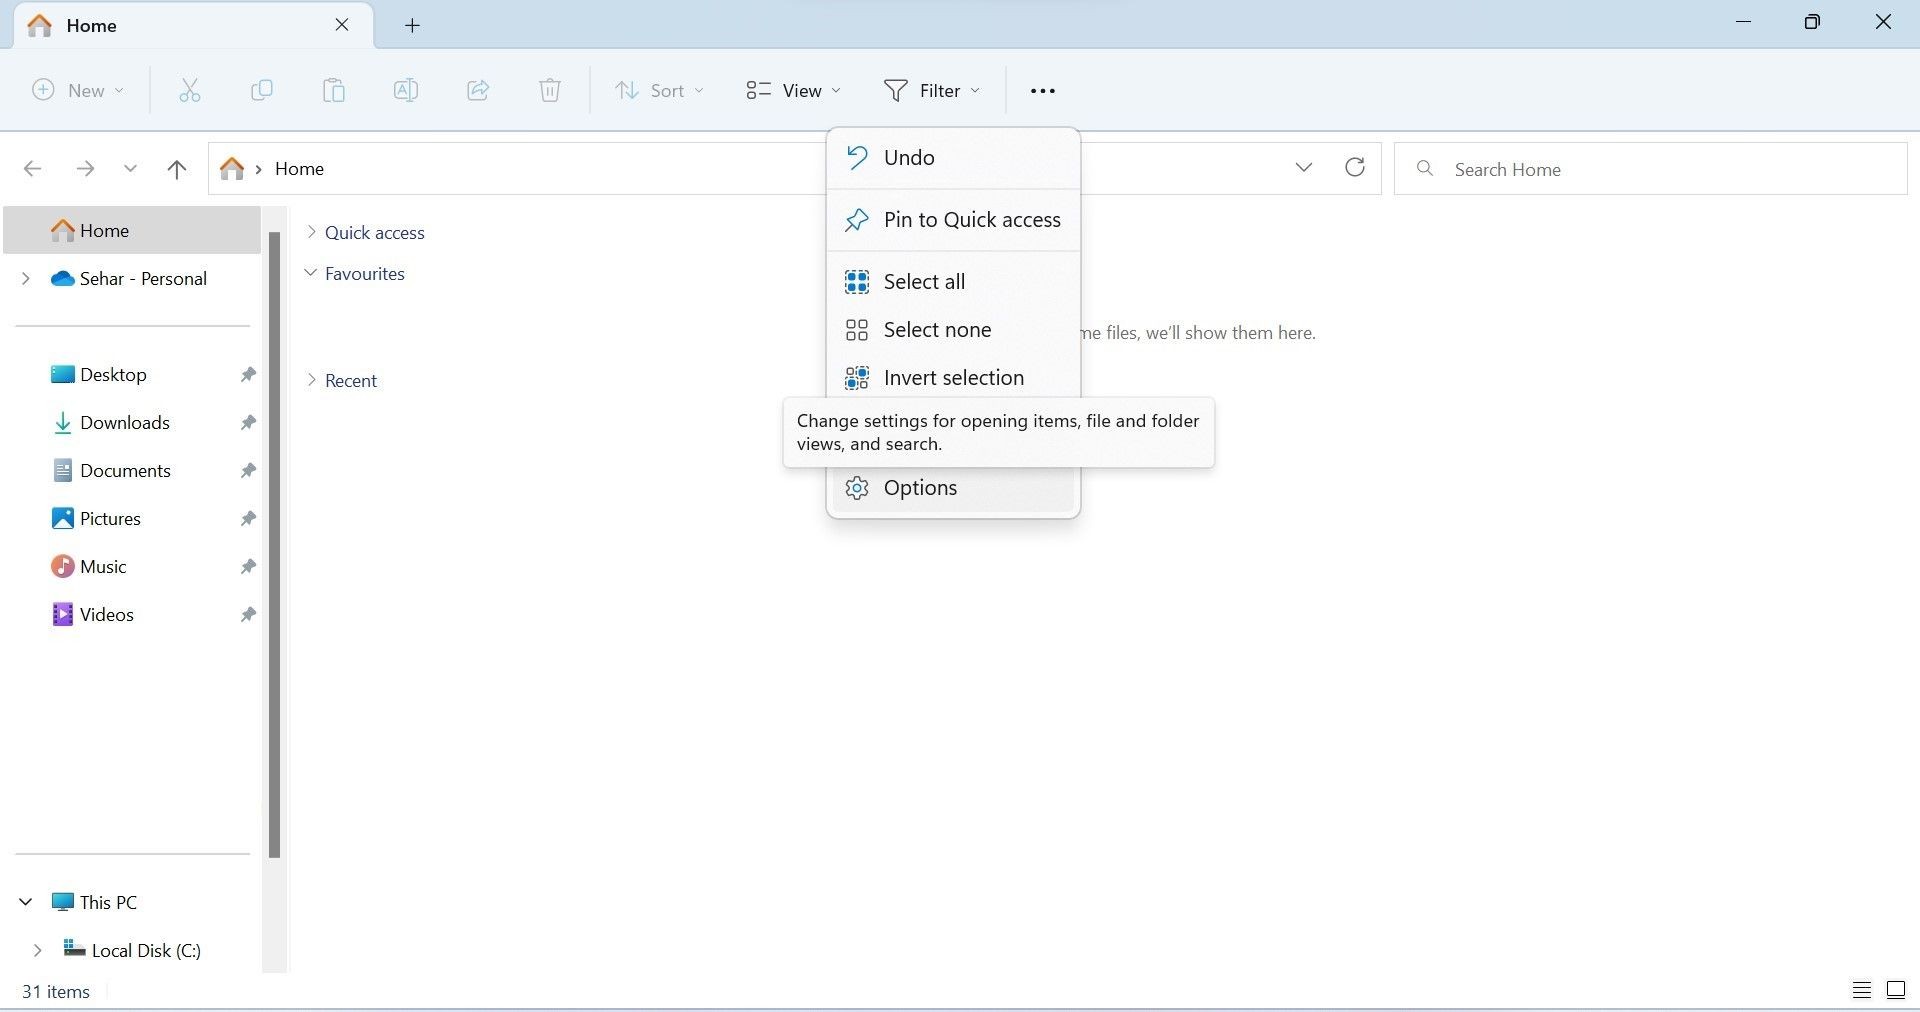Expand Sehar - Personal OneDrive node

(26, 278)
